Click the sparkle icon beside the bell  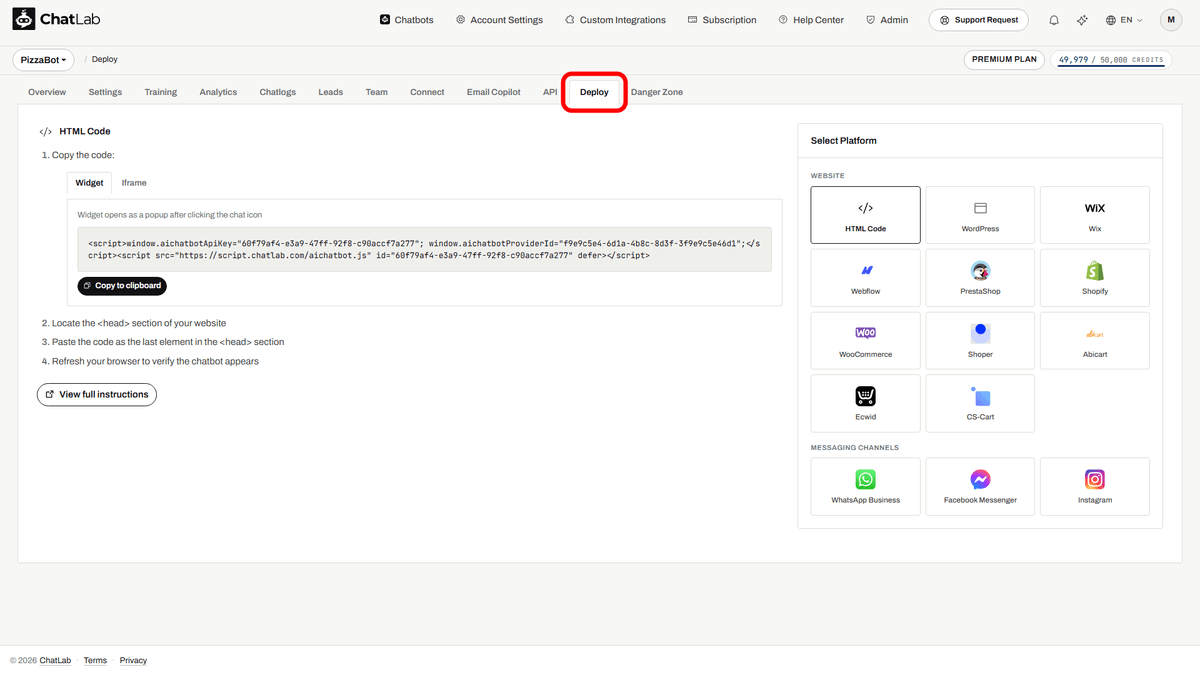click(x=1081, y=20)
